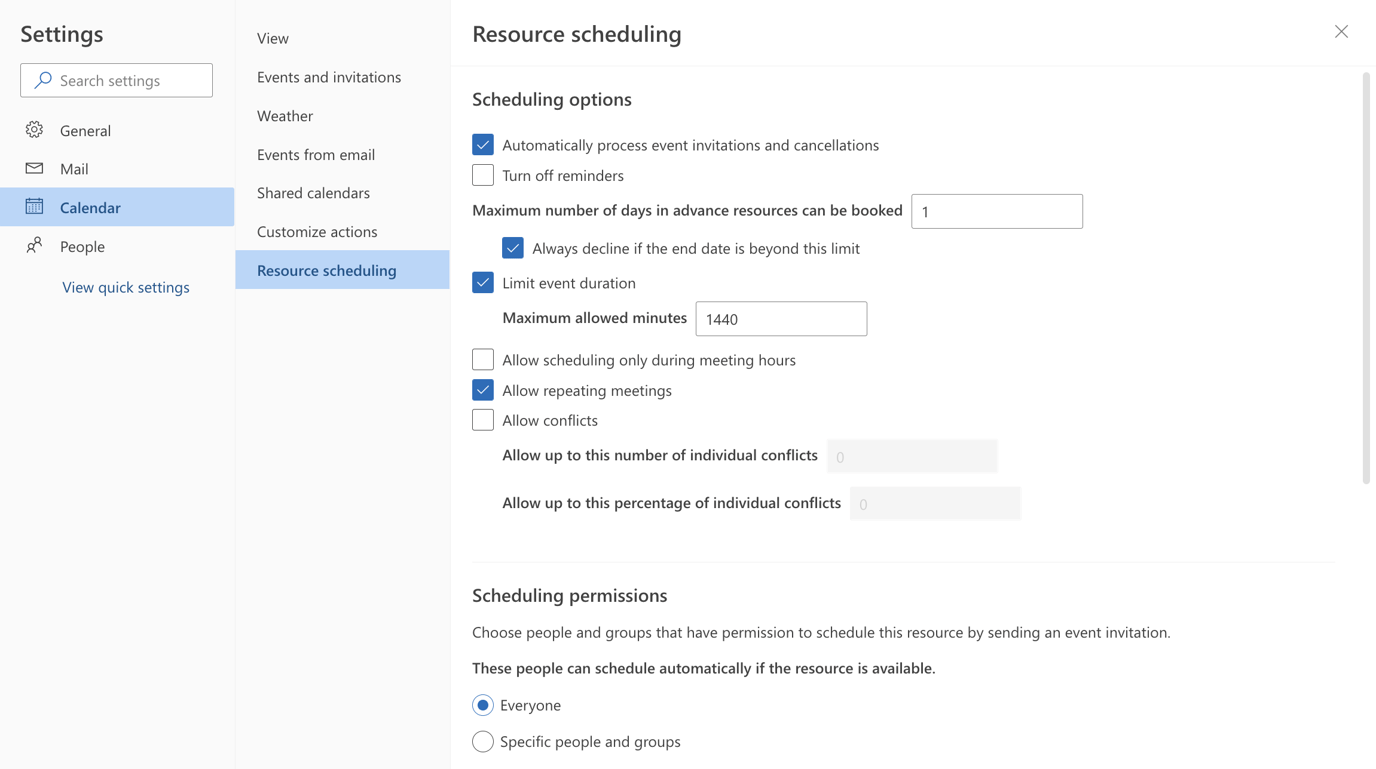Edit the Maximum allowed minutes field
This screenshot has height=769, width=1376.
tap(781, 318)
